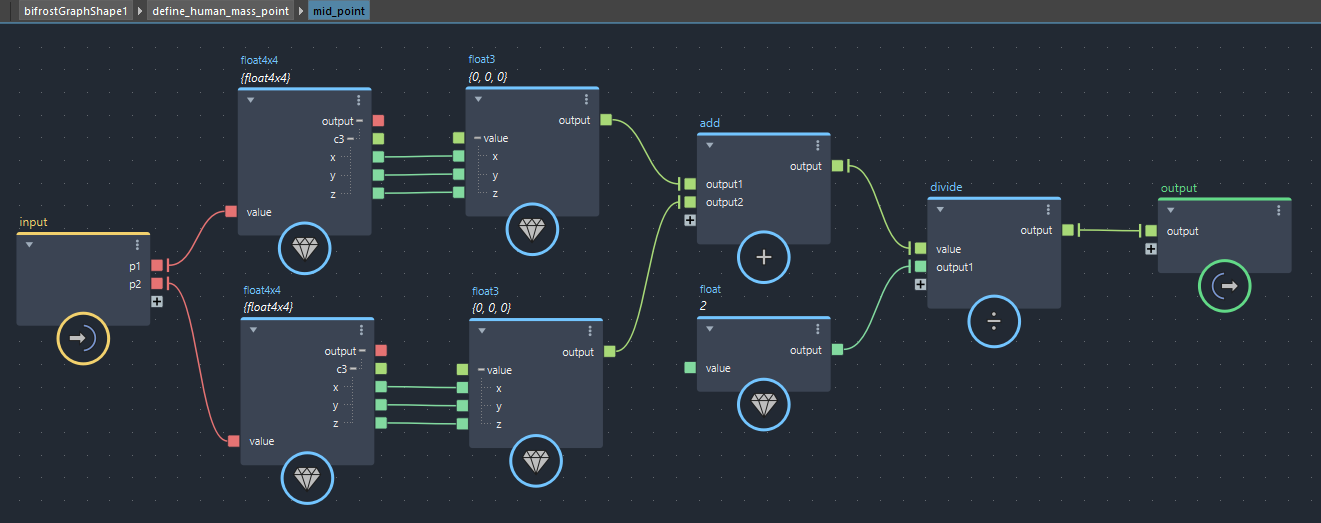Open the three-dot menu on the divide node
This screenshot has height=523, width=1321.
pos(1048,210)
